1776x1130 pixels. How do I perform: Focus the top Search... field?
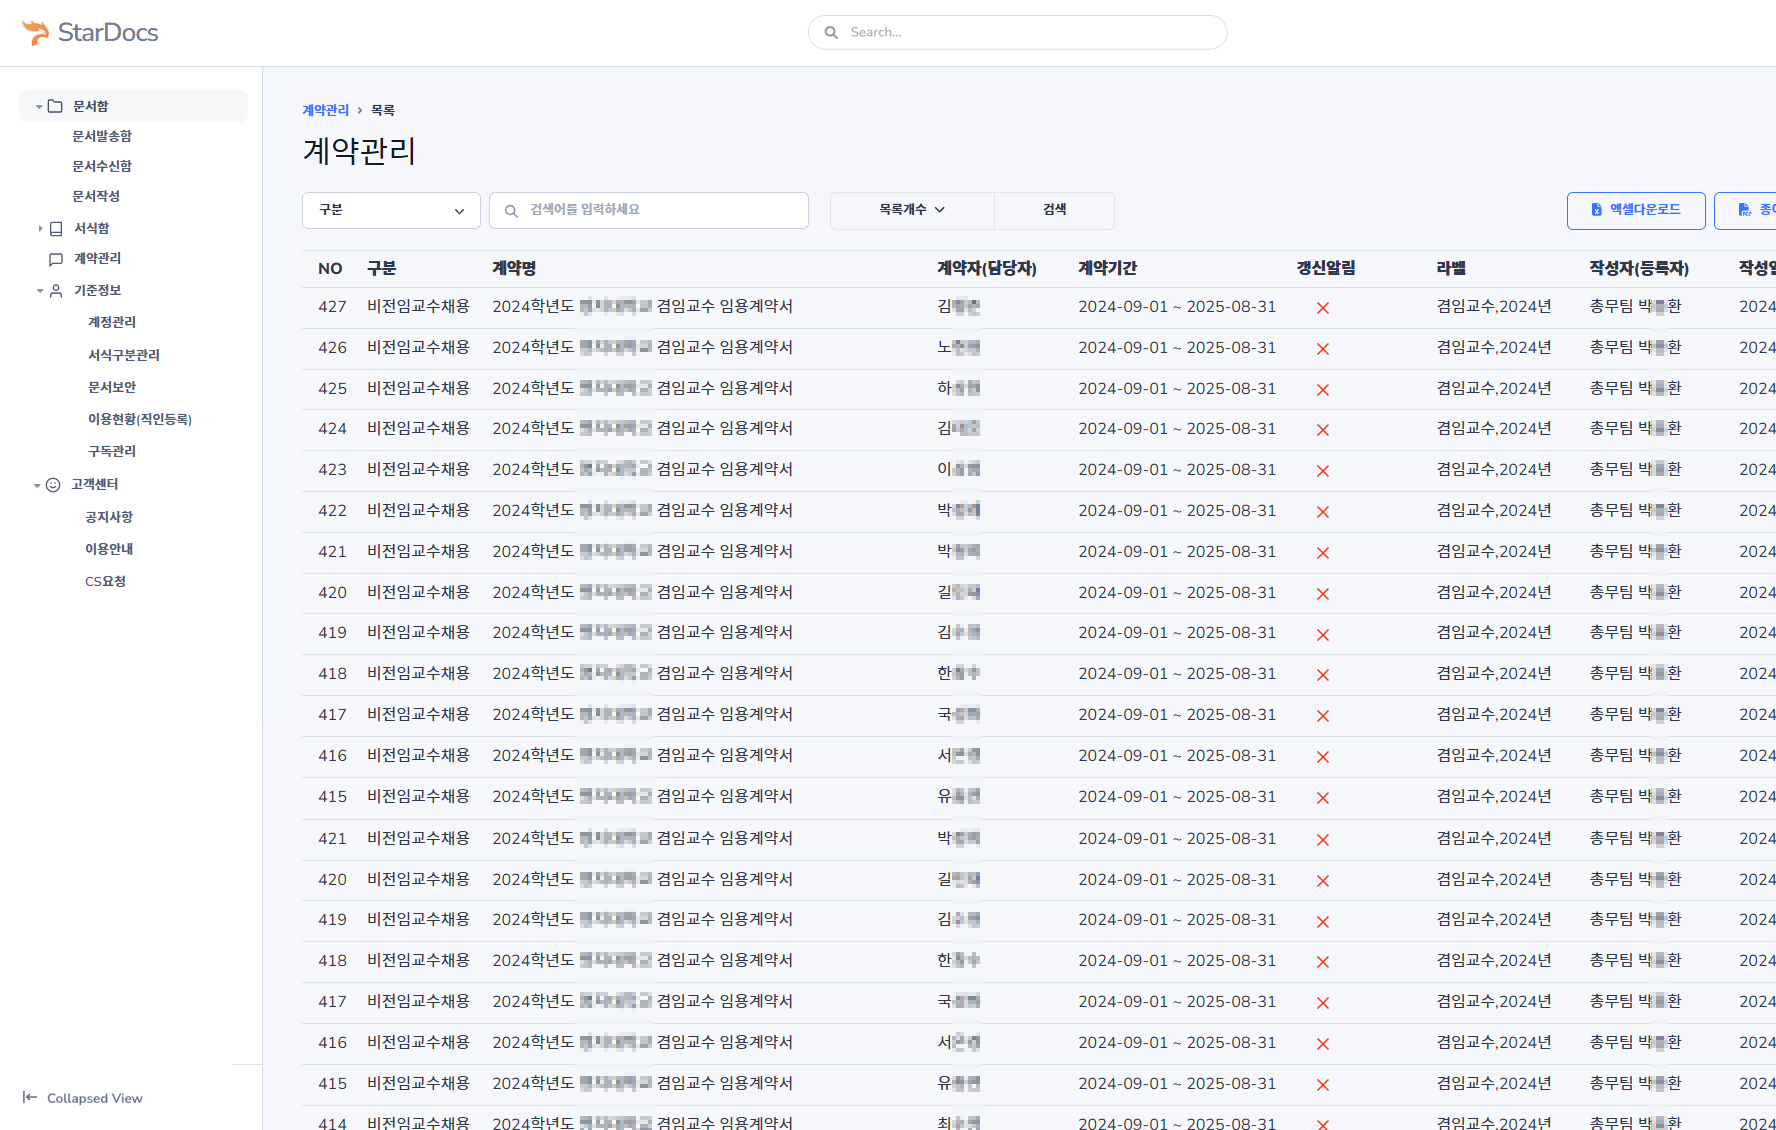(x=1017, y=32)
